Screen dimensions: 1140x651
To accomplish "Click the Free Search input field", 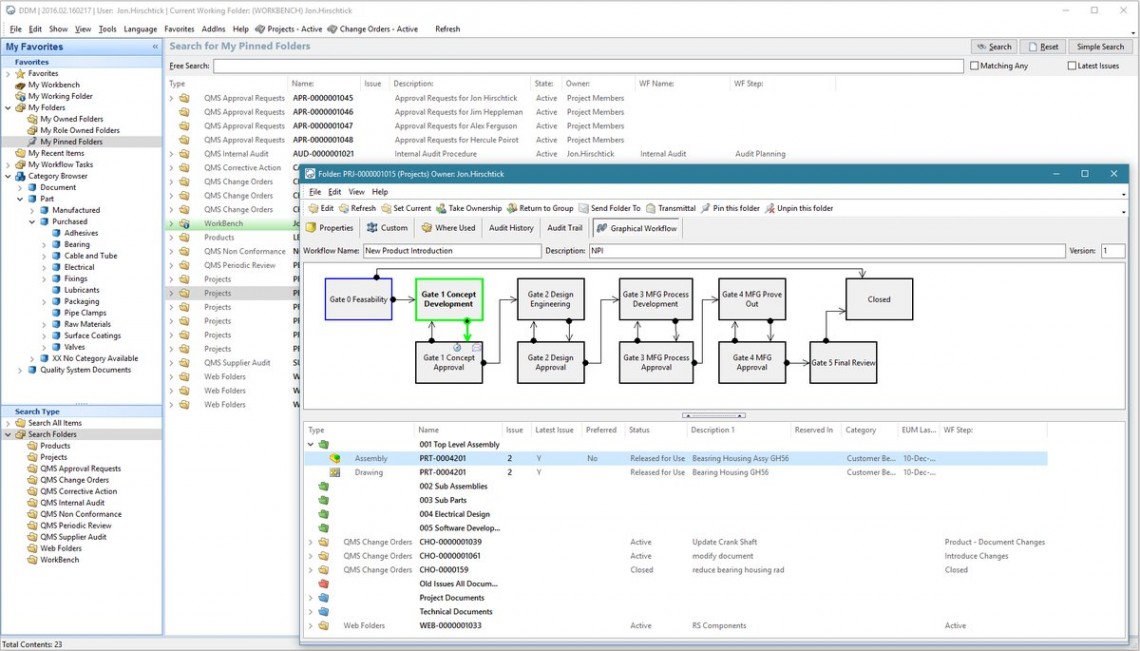I will pyautogui.click(x=588, y=66).
